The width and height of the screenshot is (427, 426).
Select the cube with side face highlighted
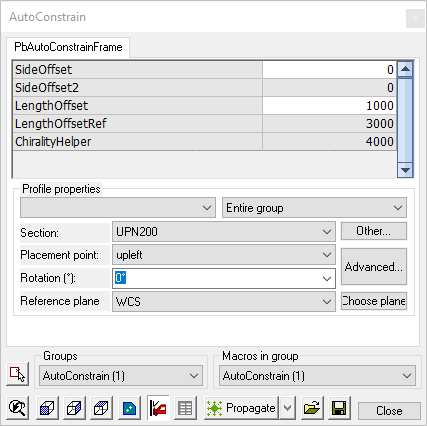click(74, 408)
